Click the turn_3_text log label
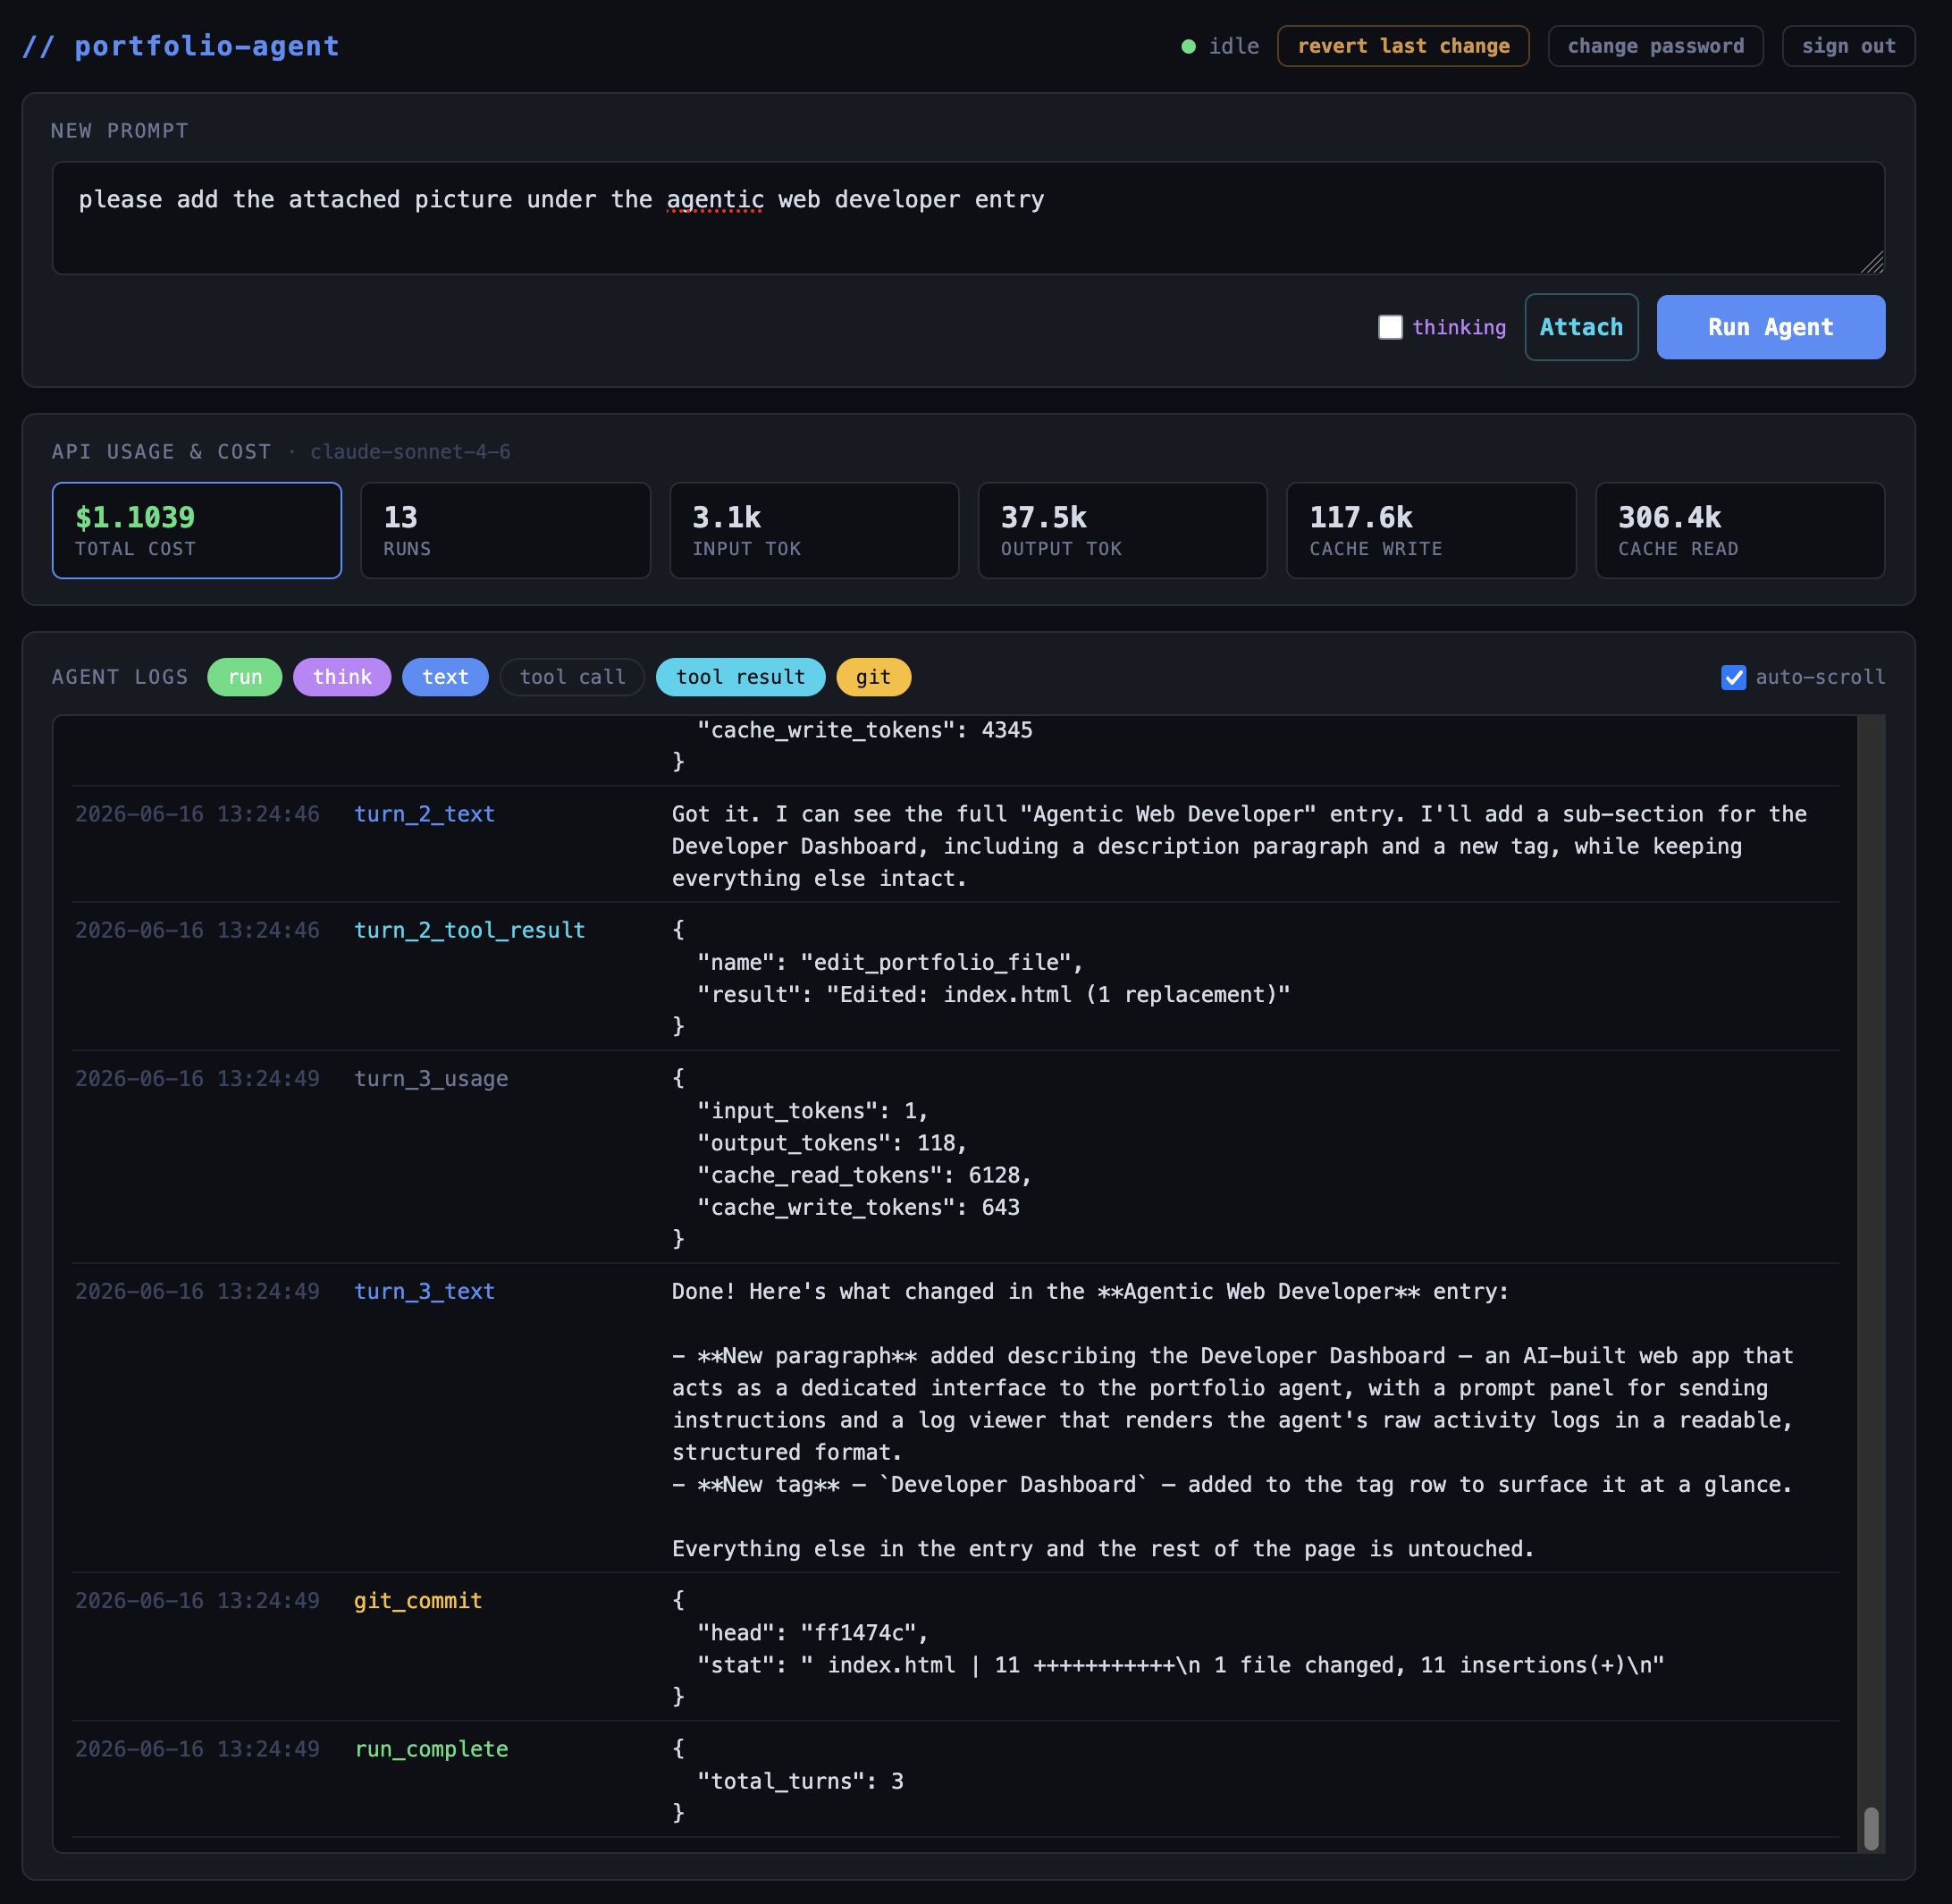This screenshot has width=1952, height=1904. 424,1291
